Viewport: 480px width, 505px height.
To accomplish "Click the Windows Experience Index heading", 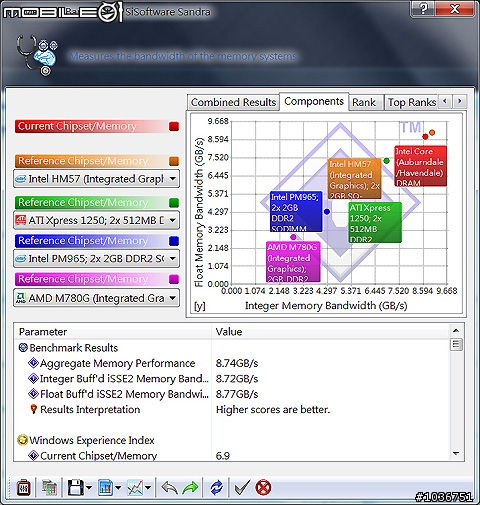I will (92, 440).
